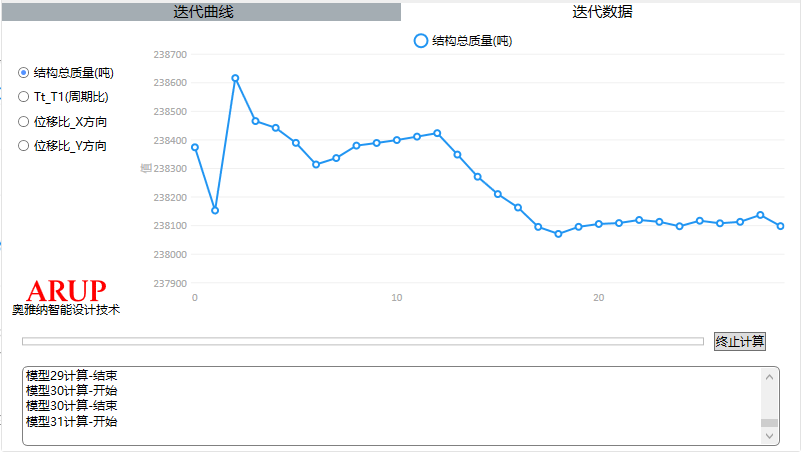
Task: Click the dip data point near 238150
Action: 215,210
